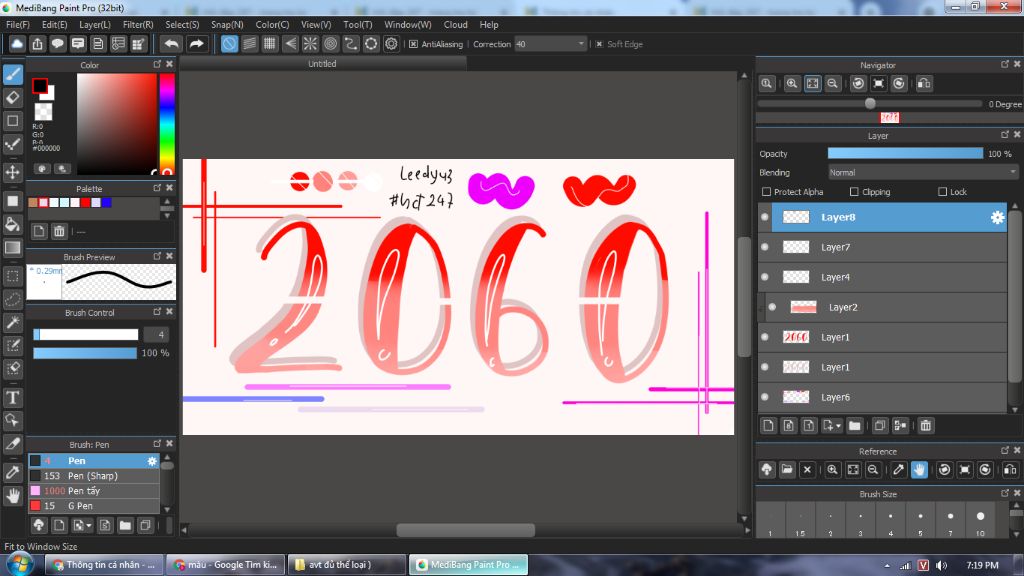Hide Layer8 visibility dot

coord(765,217)
